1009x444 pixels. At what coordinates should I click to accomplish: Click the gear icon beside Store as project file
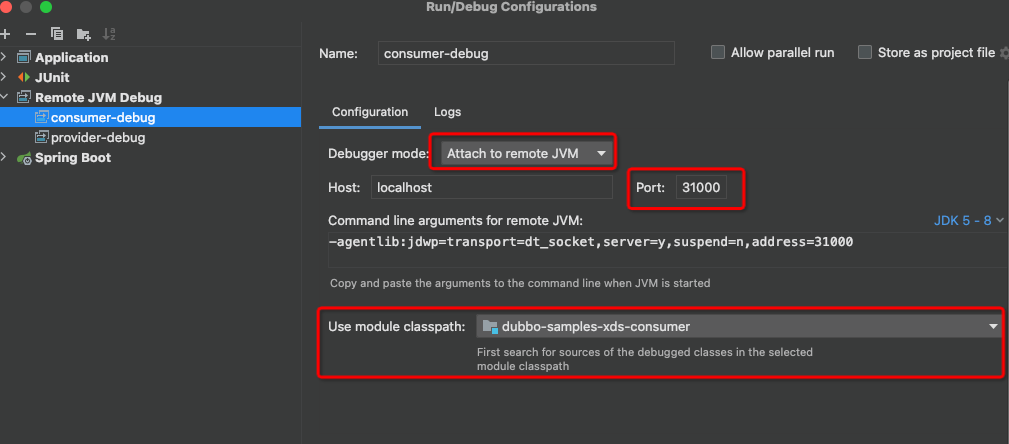(1003, 53)
